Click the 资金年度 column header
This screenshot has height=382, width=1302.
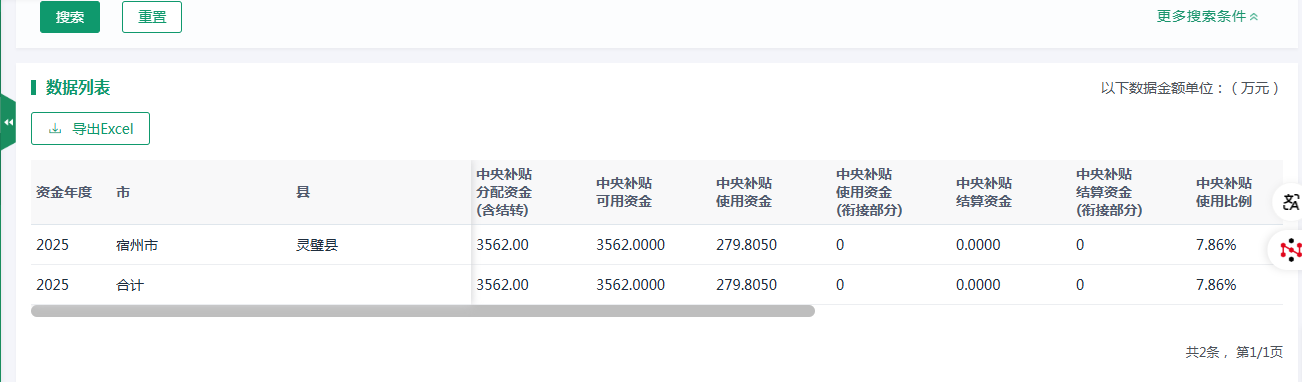click(64, 192)
